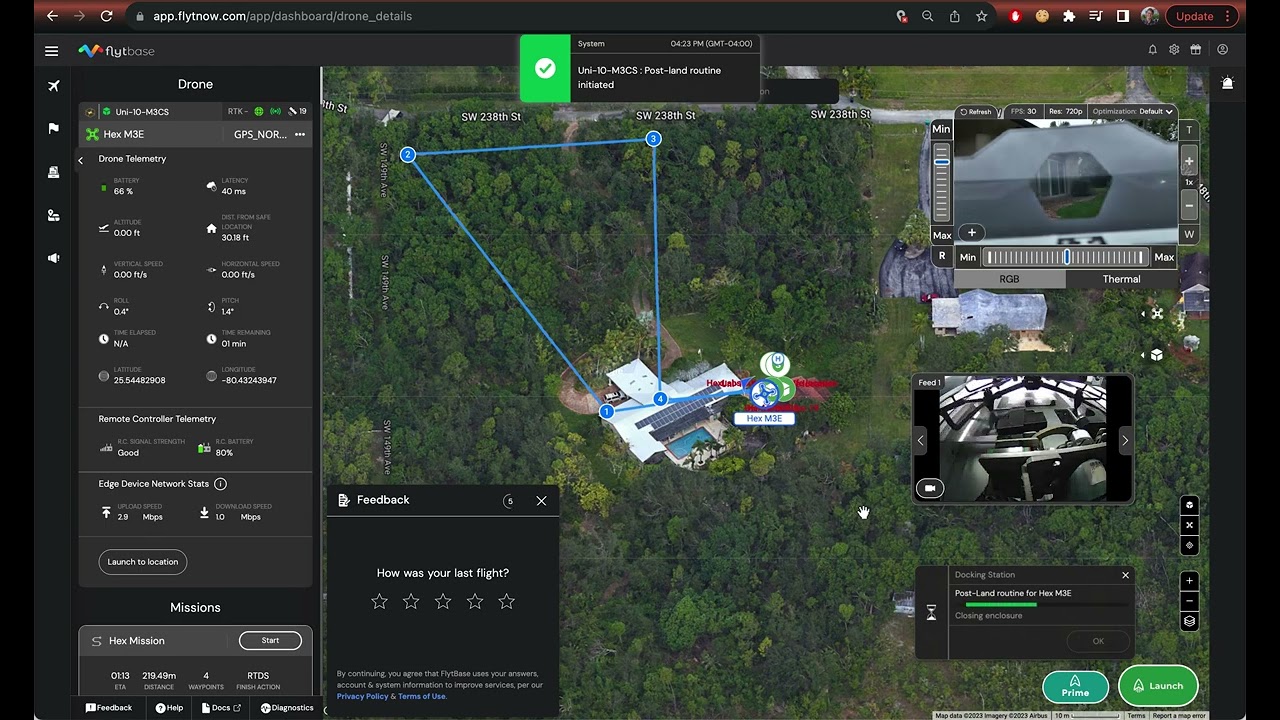The image size is (1280, 720).
Task: Open the drone airplane sidebar icon
Action: coord(54,86)
